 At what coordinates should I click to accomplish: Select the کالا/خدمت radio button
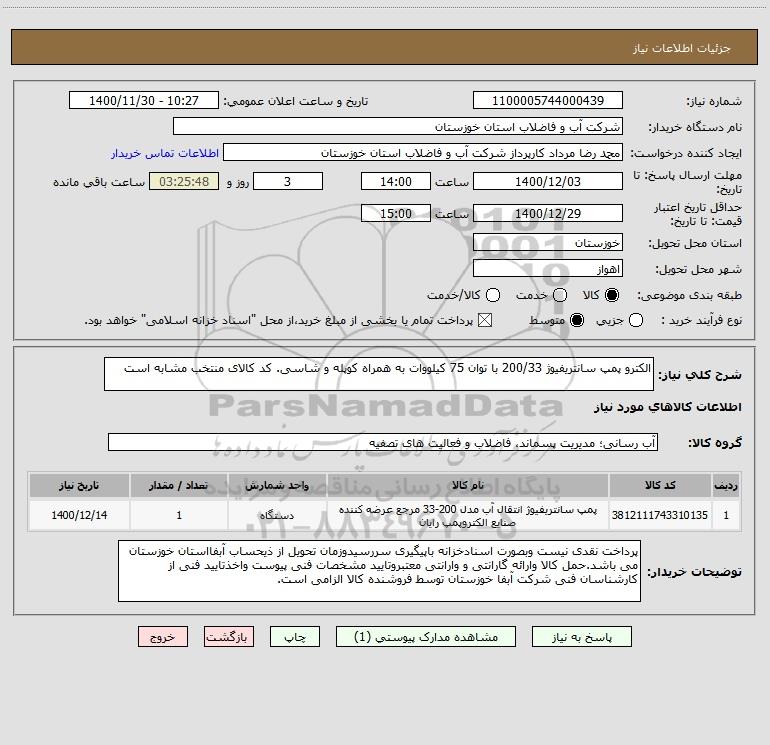click(x=493, y=295)
